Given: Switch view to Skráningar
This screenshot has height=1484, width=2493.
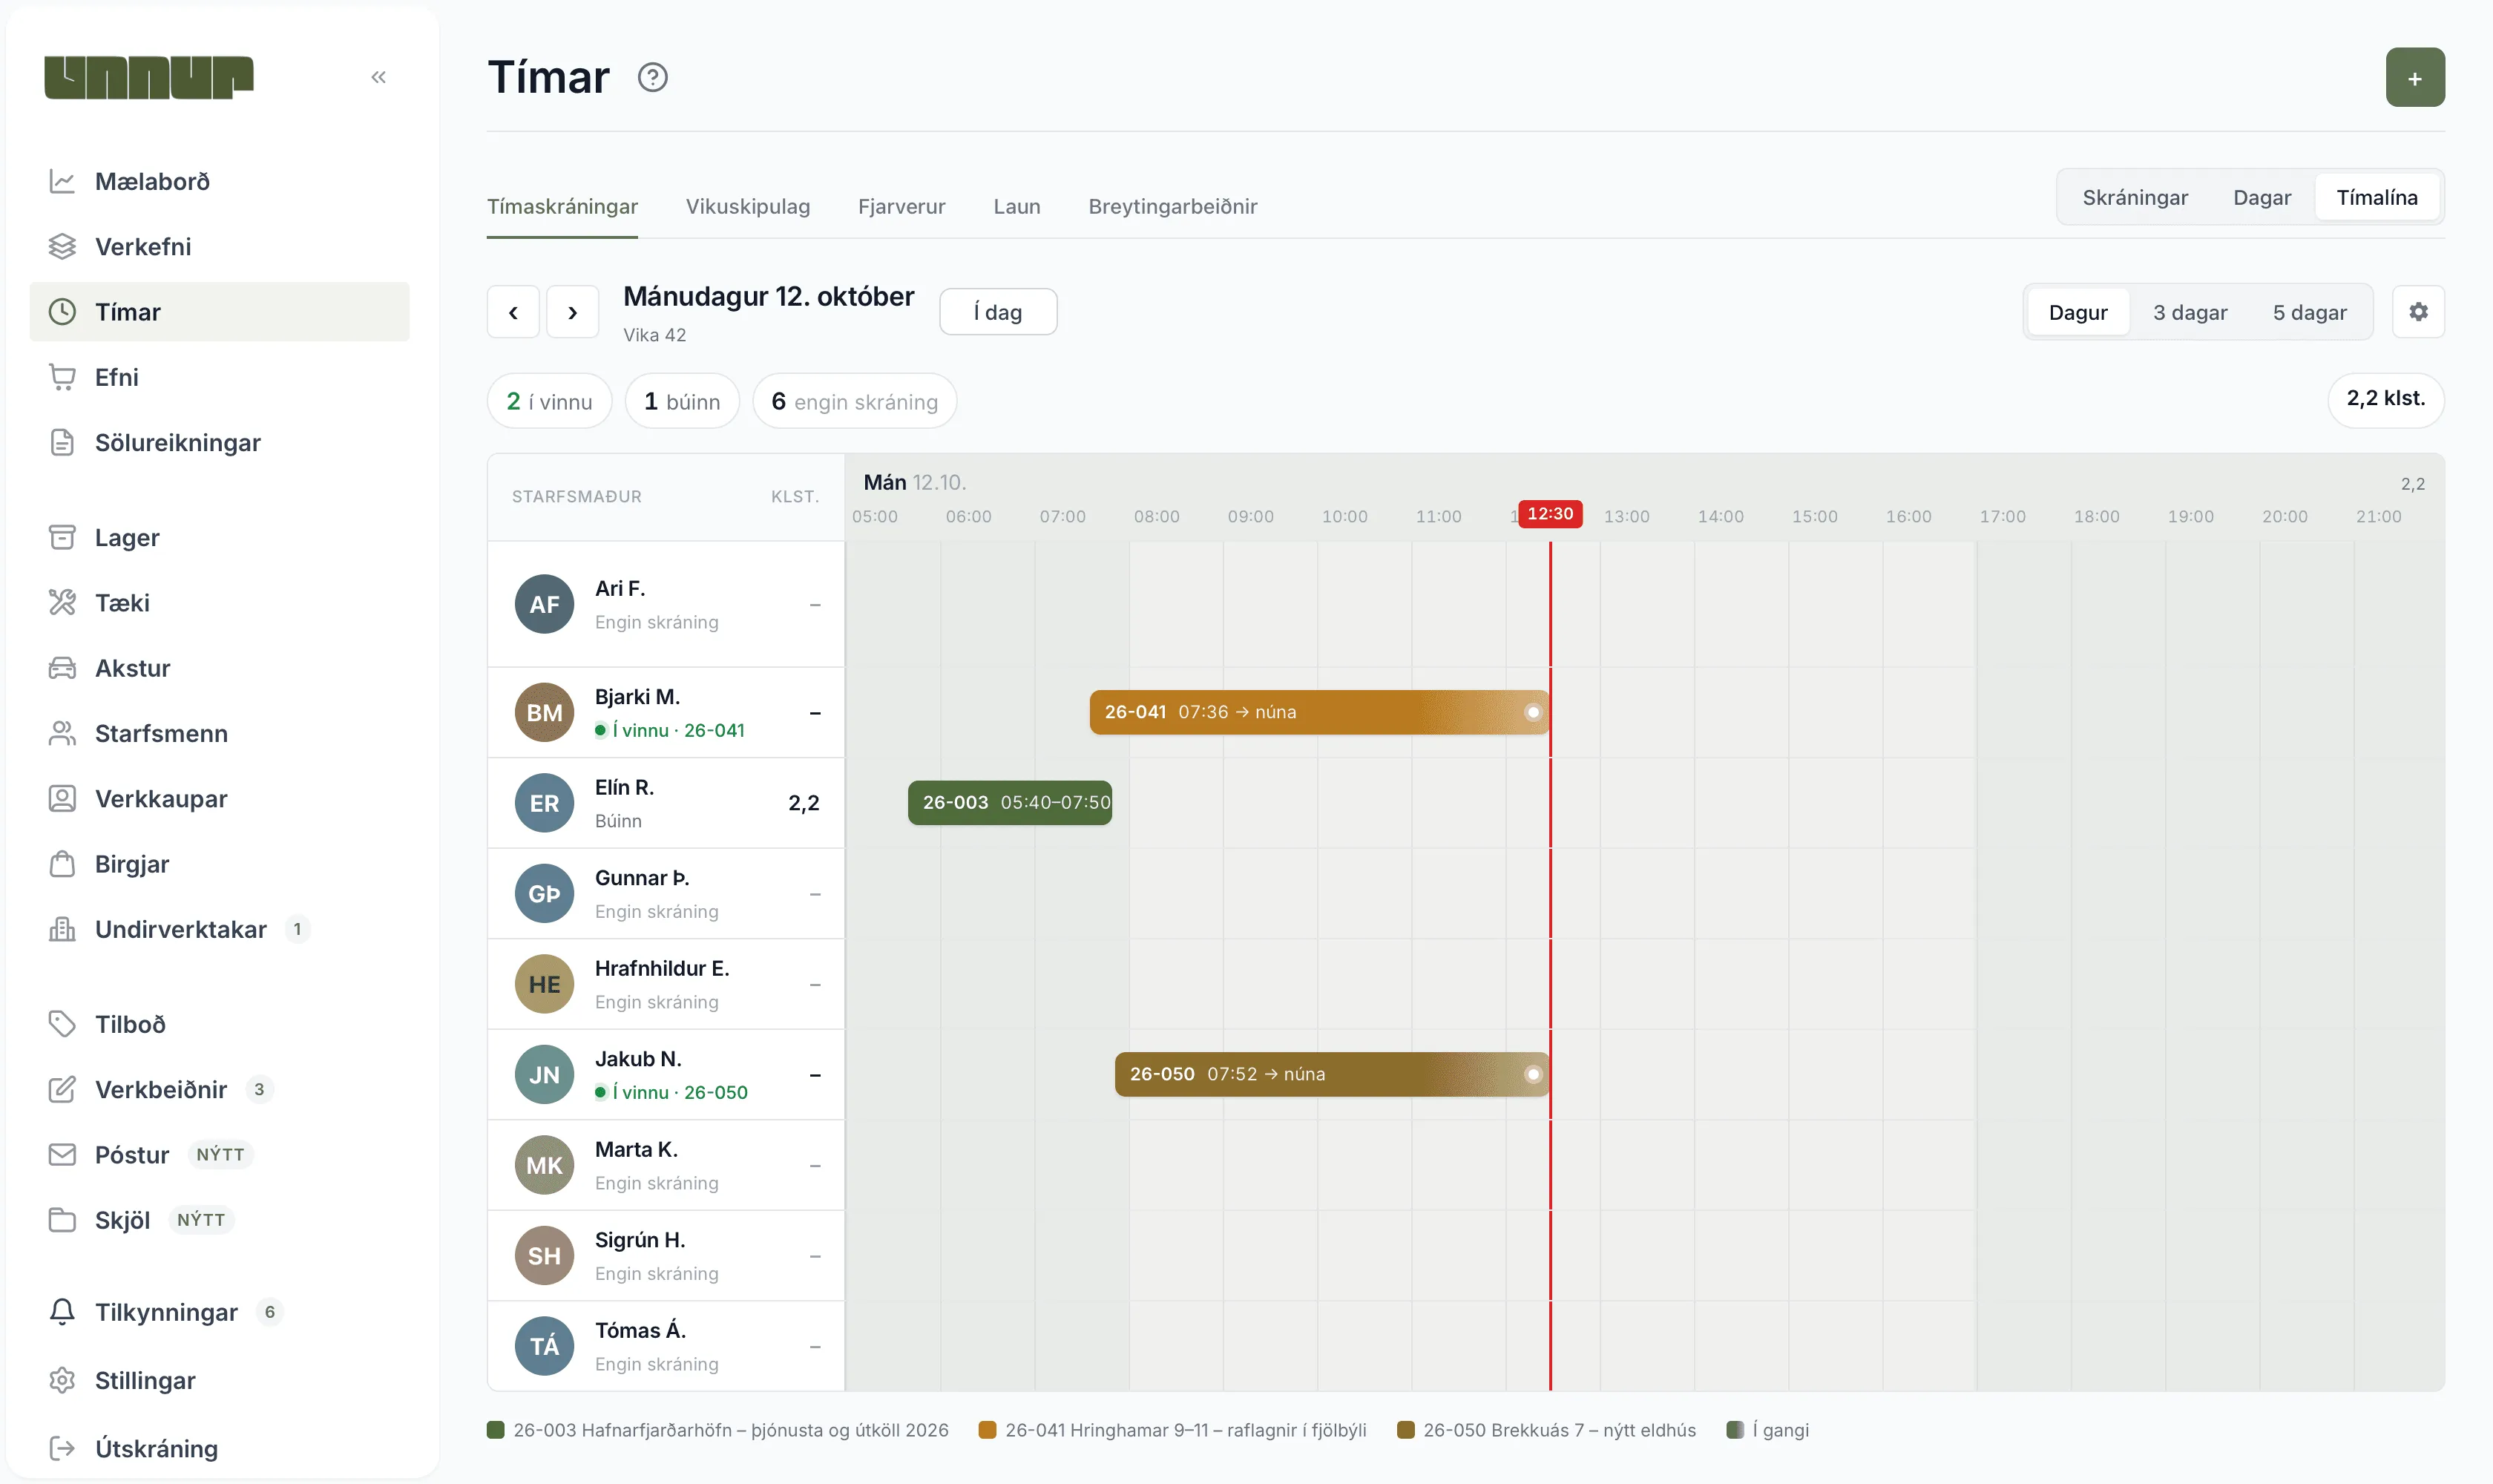Looking at the screenshot, I should pos(2135,197).
